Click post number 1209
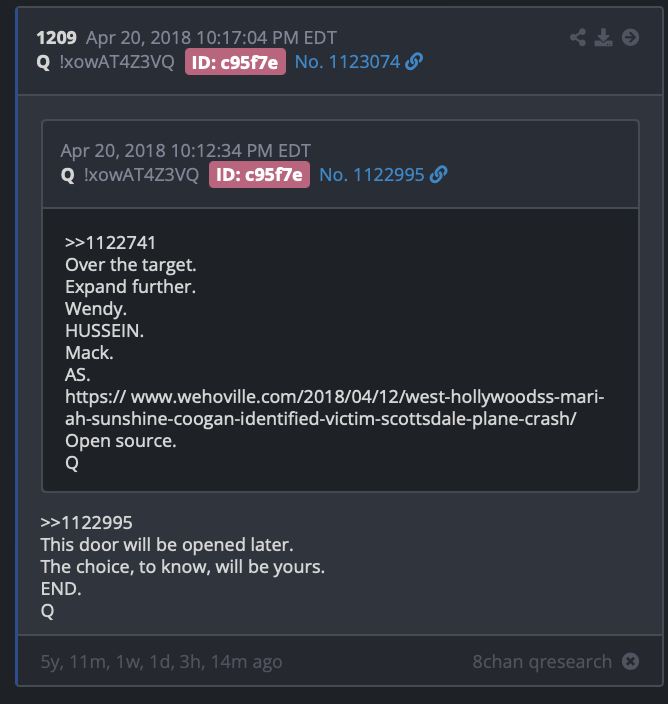Image resolution: width=668 pixels, height=704 pixels. click(x=57, y=38)
